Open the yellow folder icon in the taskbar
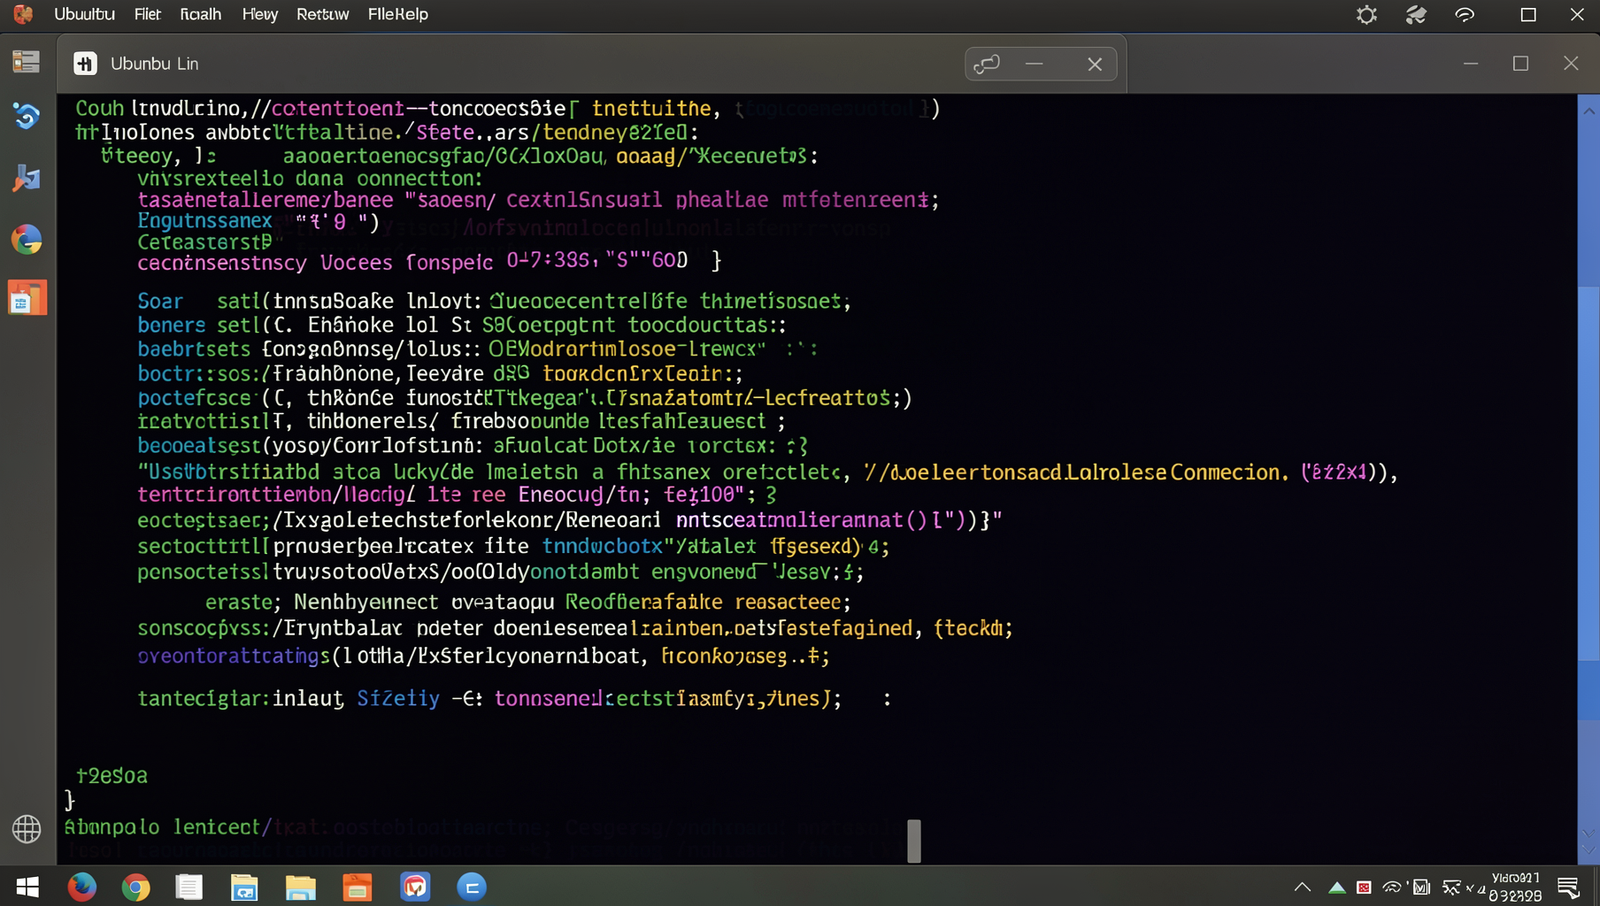 coord(300,887)
